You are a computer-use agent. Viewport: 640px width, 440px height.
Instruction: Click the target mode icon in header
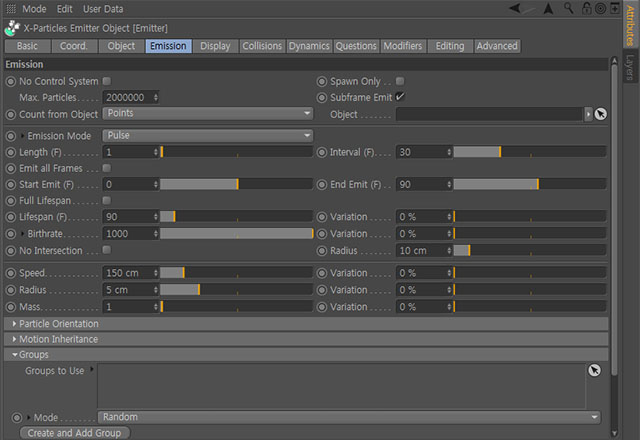(600, 8)
